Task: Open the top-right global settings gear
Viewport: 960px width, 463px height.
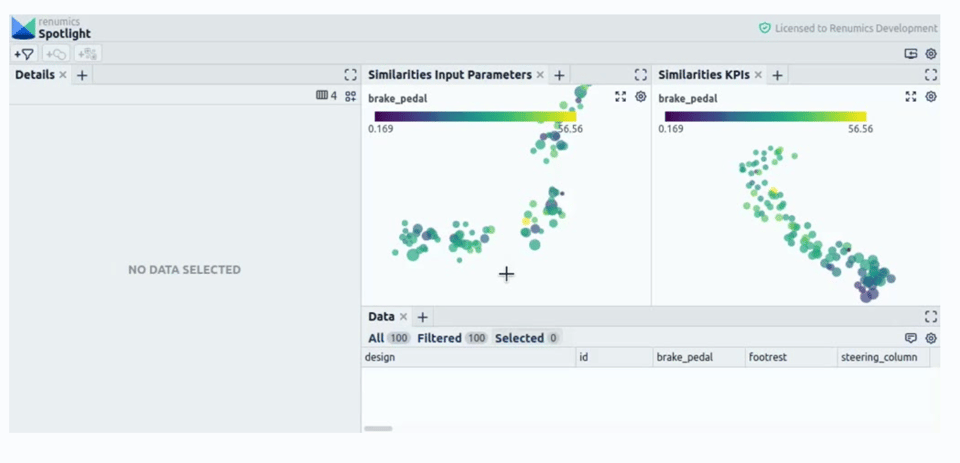Action: (x=931, y=54)
